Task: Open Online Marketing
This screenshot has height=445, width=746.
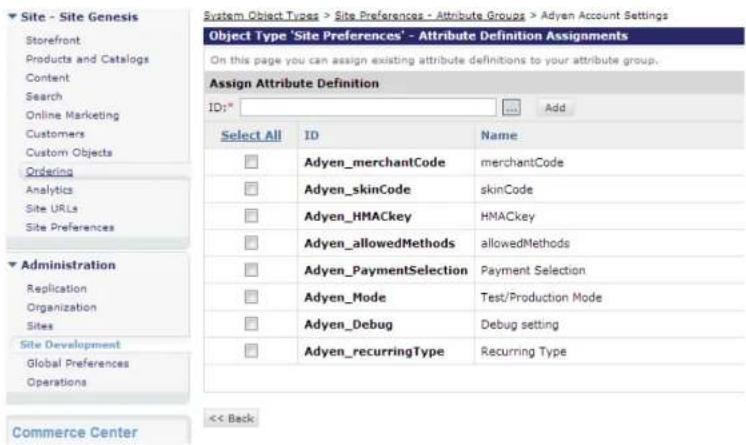Action: click(73, 115)
